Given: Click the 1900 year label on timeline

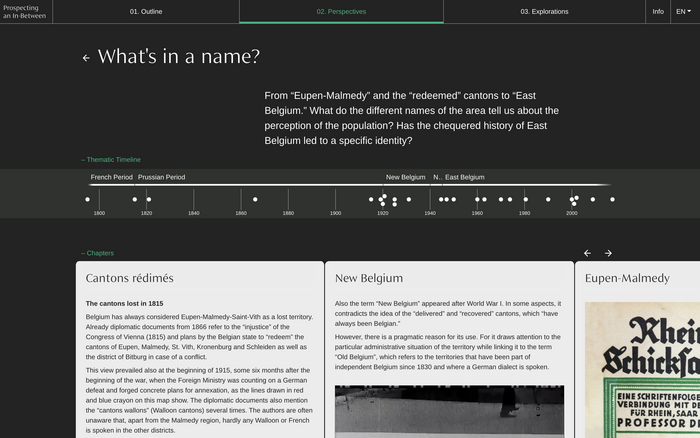Looking at the screenshot, I should 336,213.
